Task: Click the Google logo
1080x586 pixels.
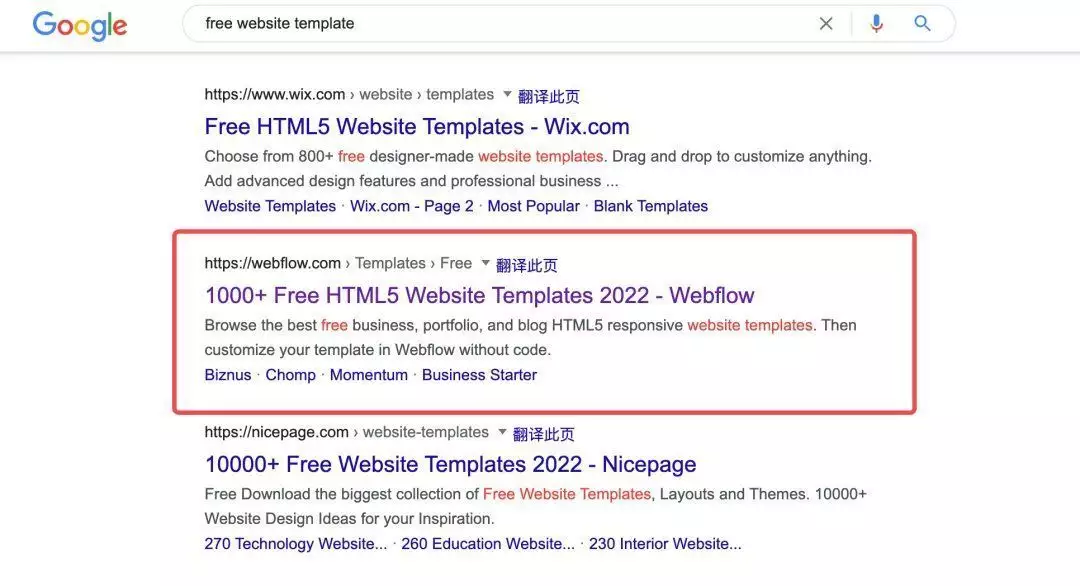Action: (80, 25)
